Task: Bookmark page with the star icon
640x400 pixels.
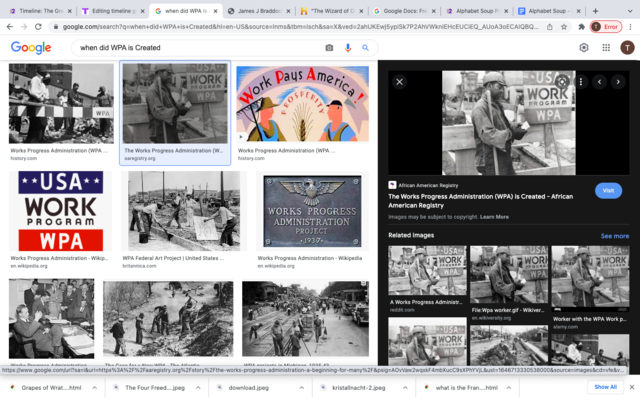Action: point(564,27)
